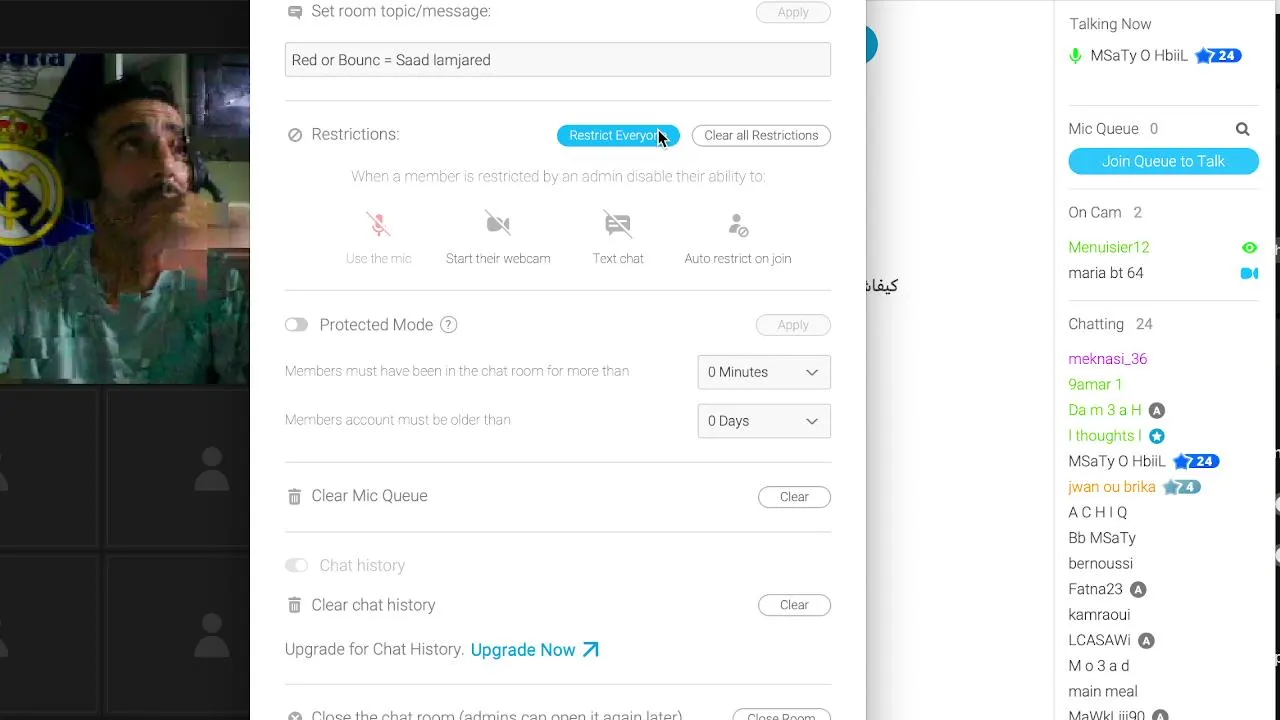Click the camera icon beside maria bt 64
Viewport: 1280px width, 720px height.
pyautogui.click(x=1249, y=273)
